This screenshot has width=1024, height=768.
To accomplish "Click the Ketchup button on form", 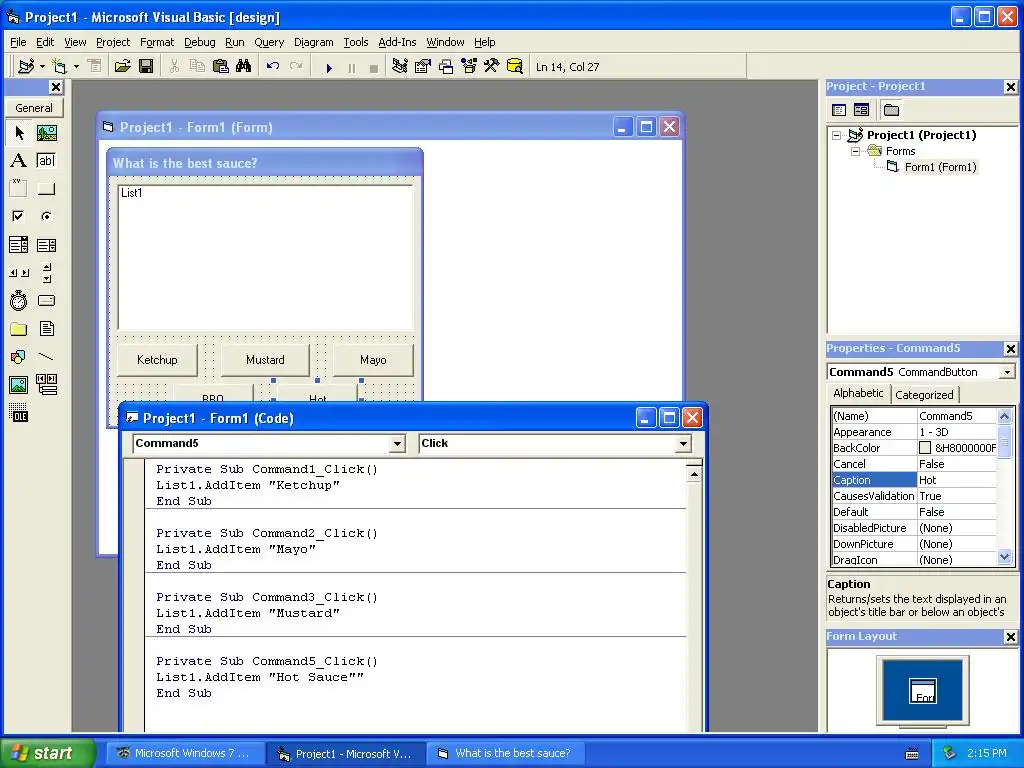I will tap(157, 360).
